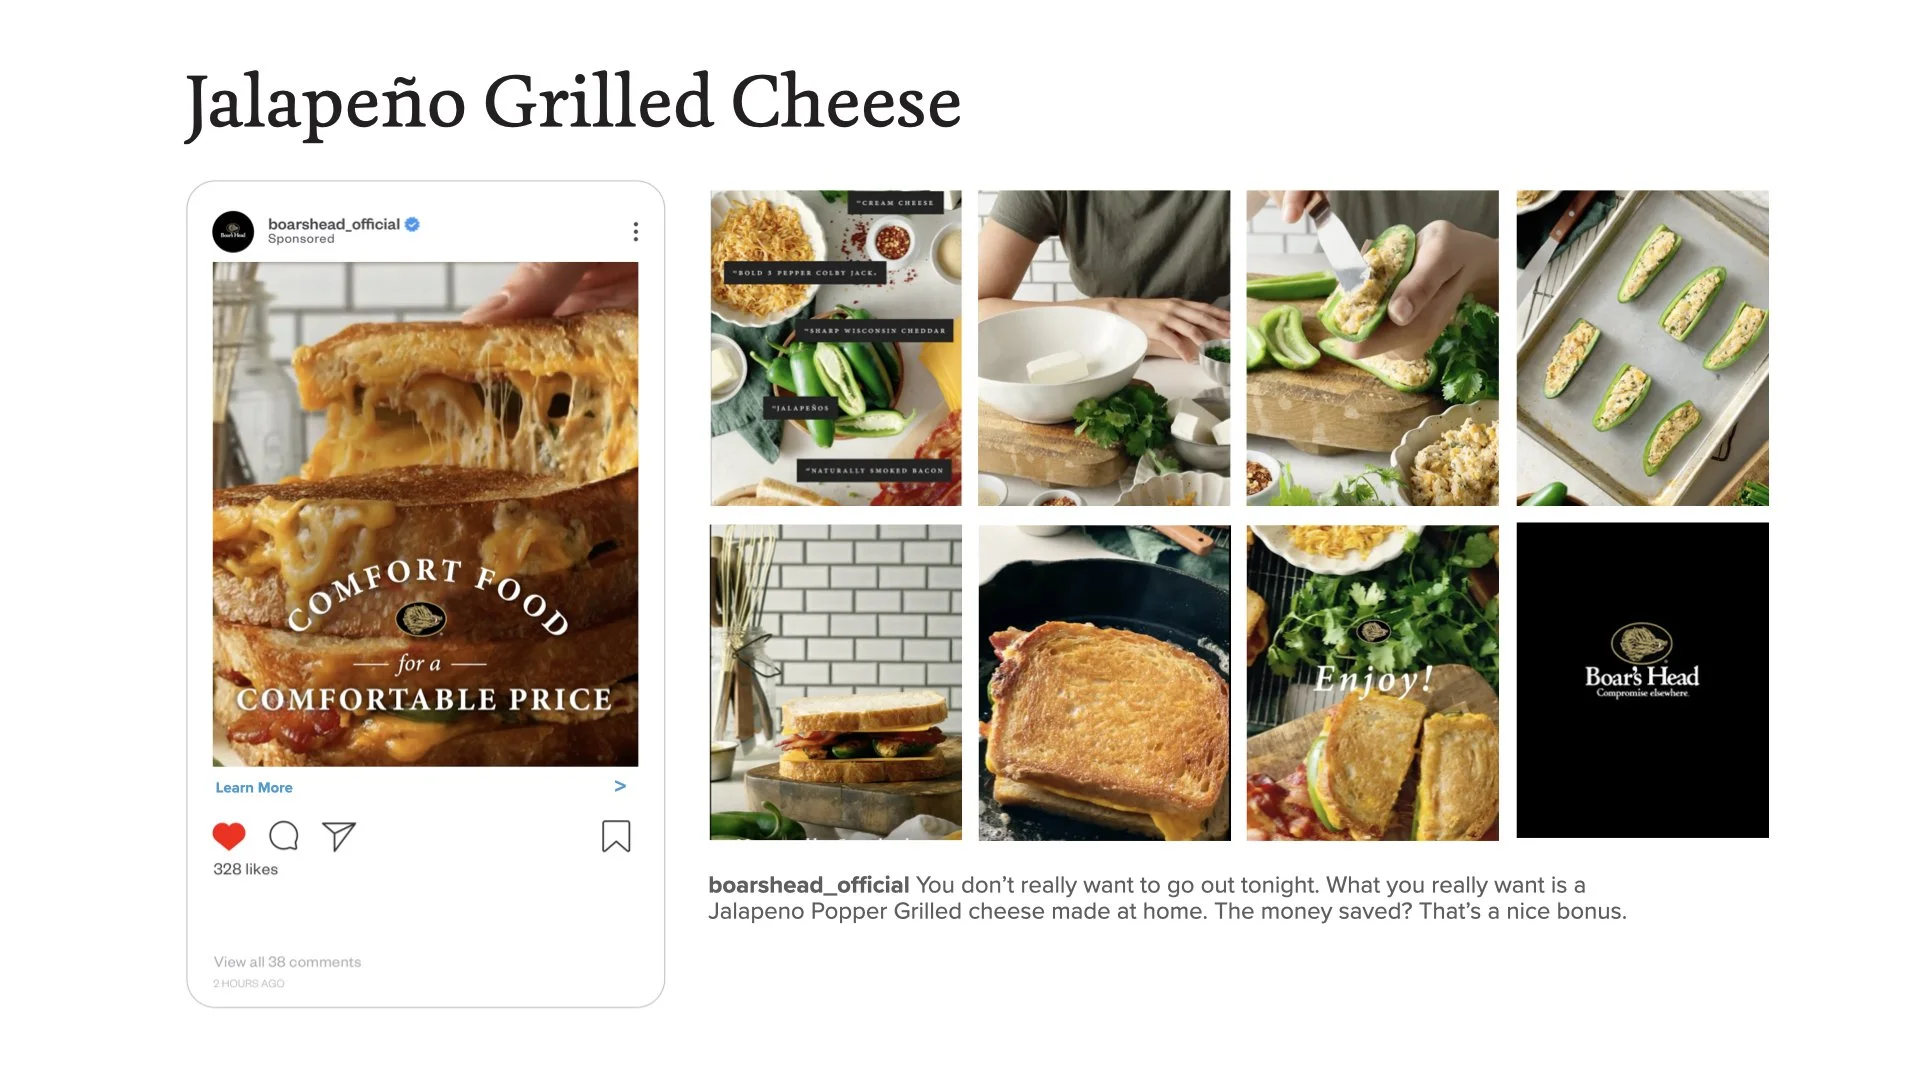The width and height of the screenshot is (1920, 1080).
Task: Select the skillet grilled sandwich thumbnail
Action: tap(1104, 682)
